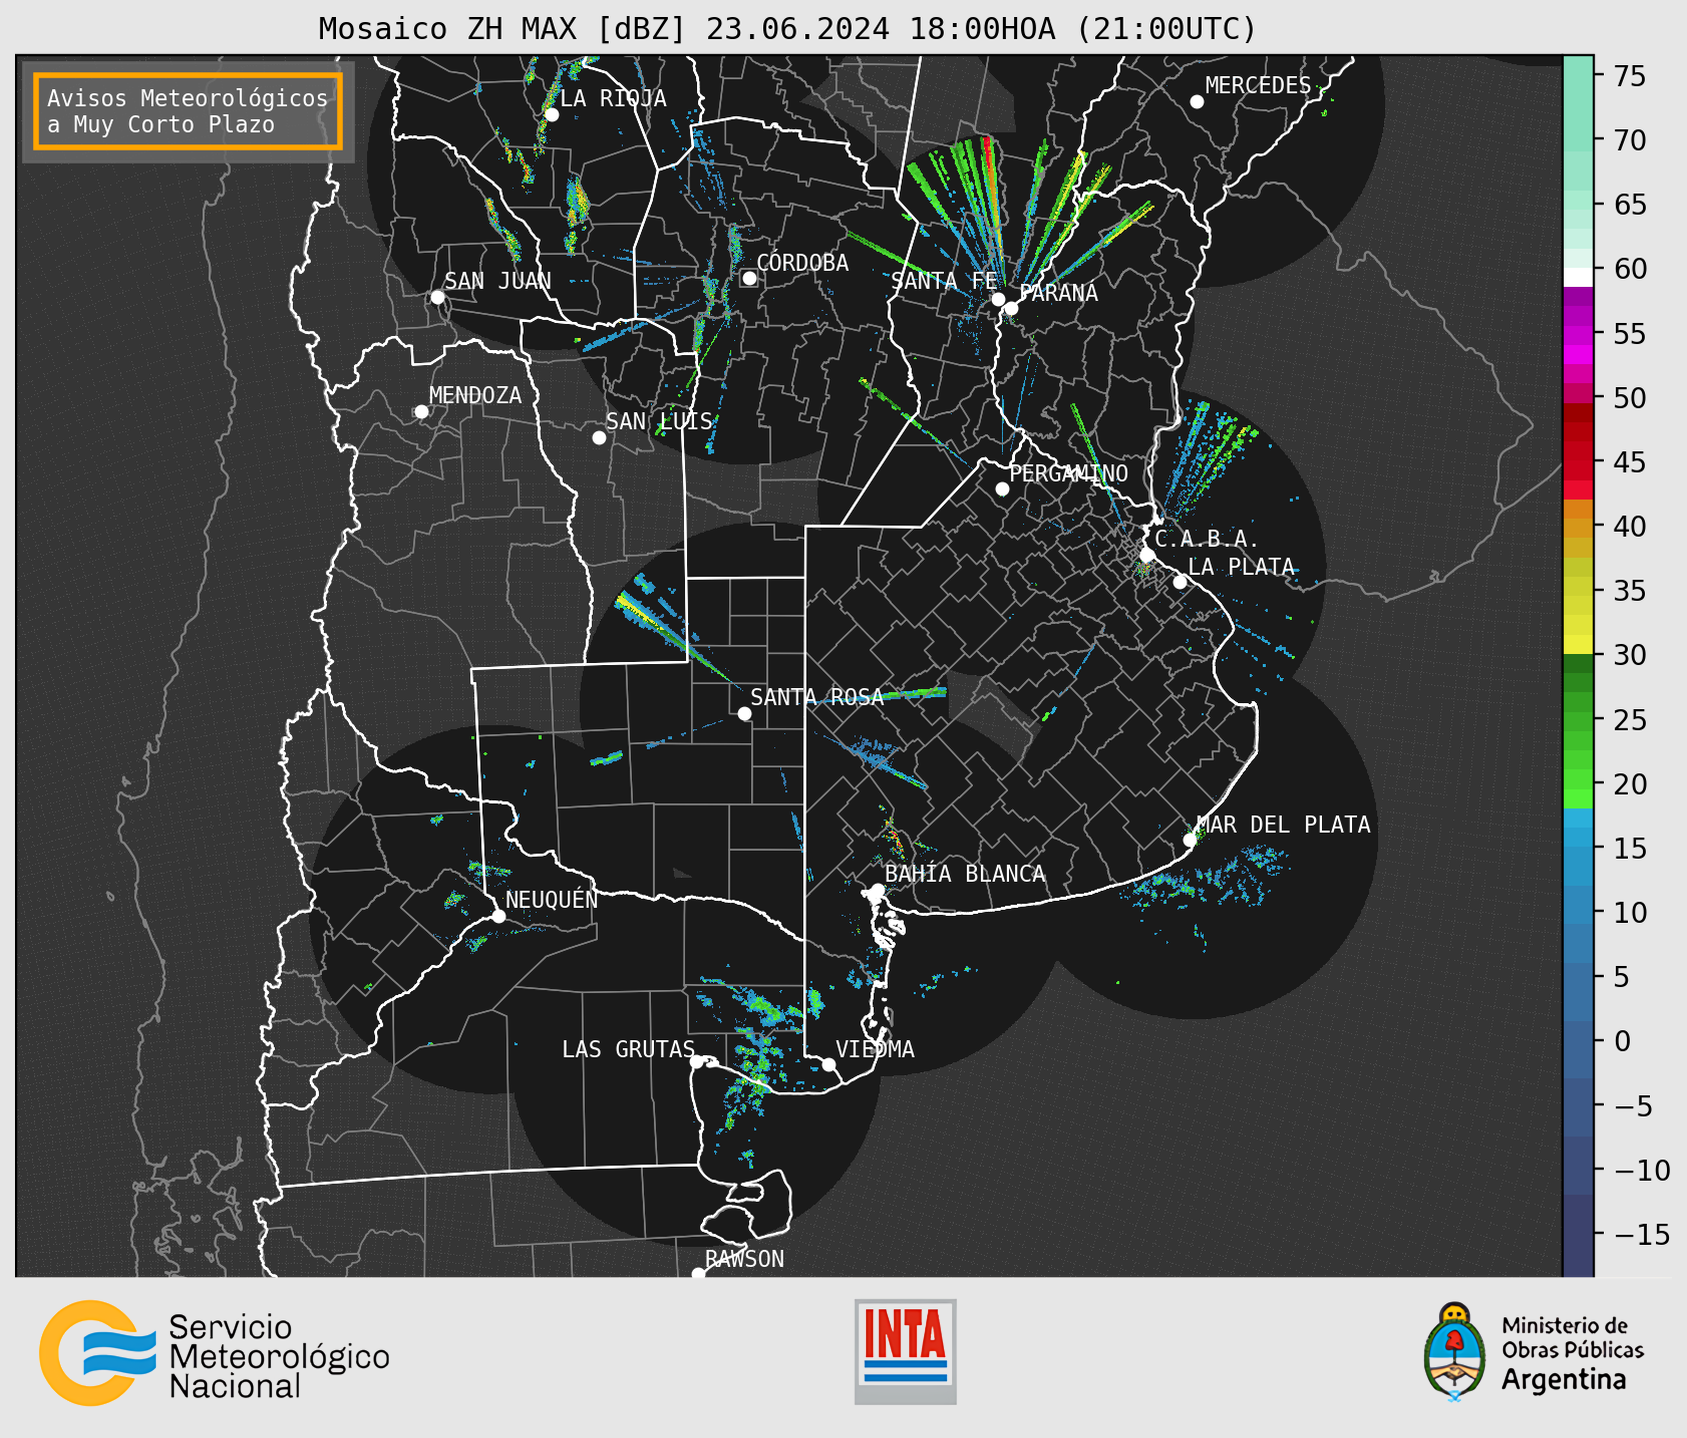
Task: Click the LAS GRUTAS label text
Action: click(628, 1049)
